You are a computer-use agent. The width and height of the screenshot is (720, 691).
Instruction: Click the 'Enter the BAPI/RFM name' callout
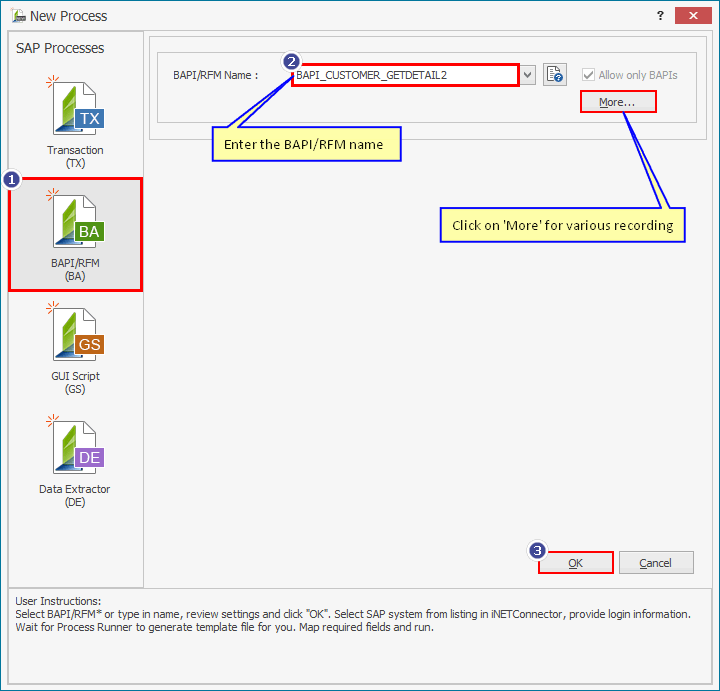[304, 144]
